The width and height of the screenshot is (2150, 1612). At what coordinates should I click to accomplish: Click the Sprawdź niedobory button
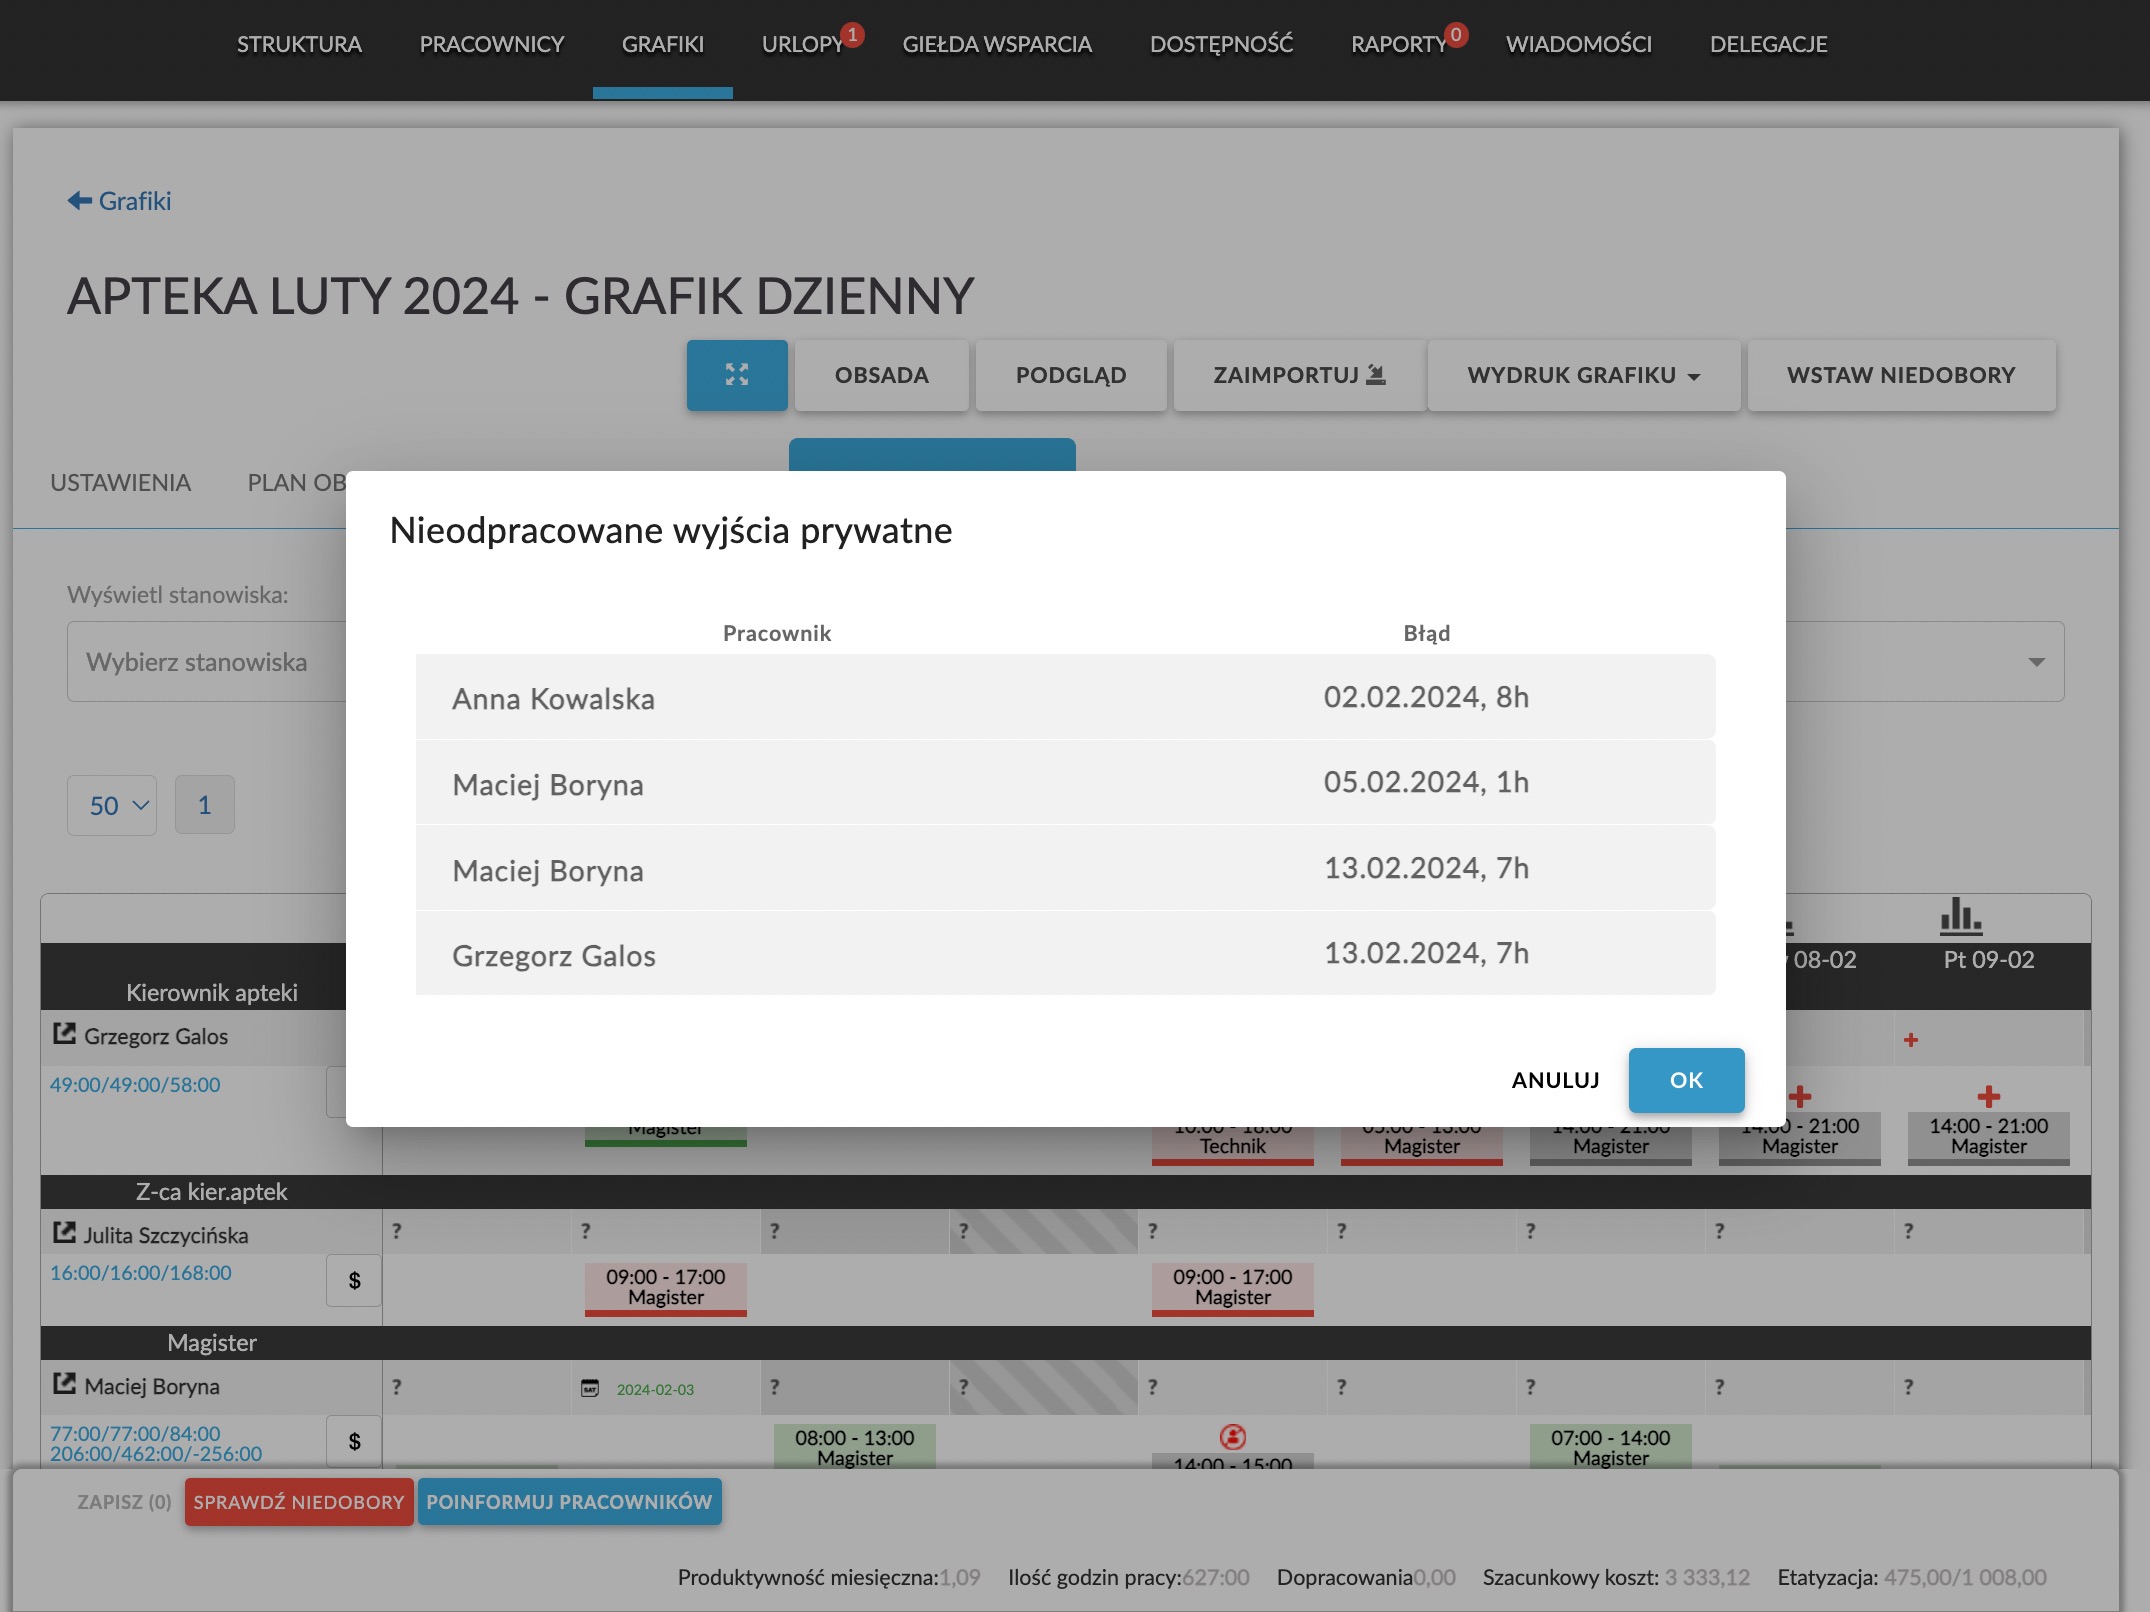coord(299,1502)
